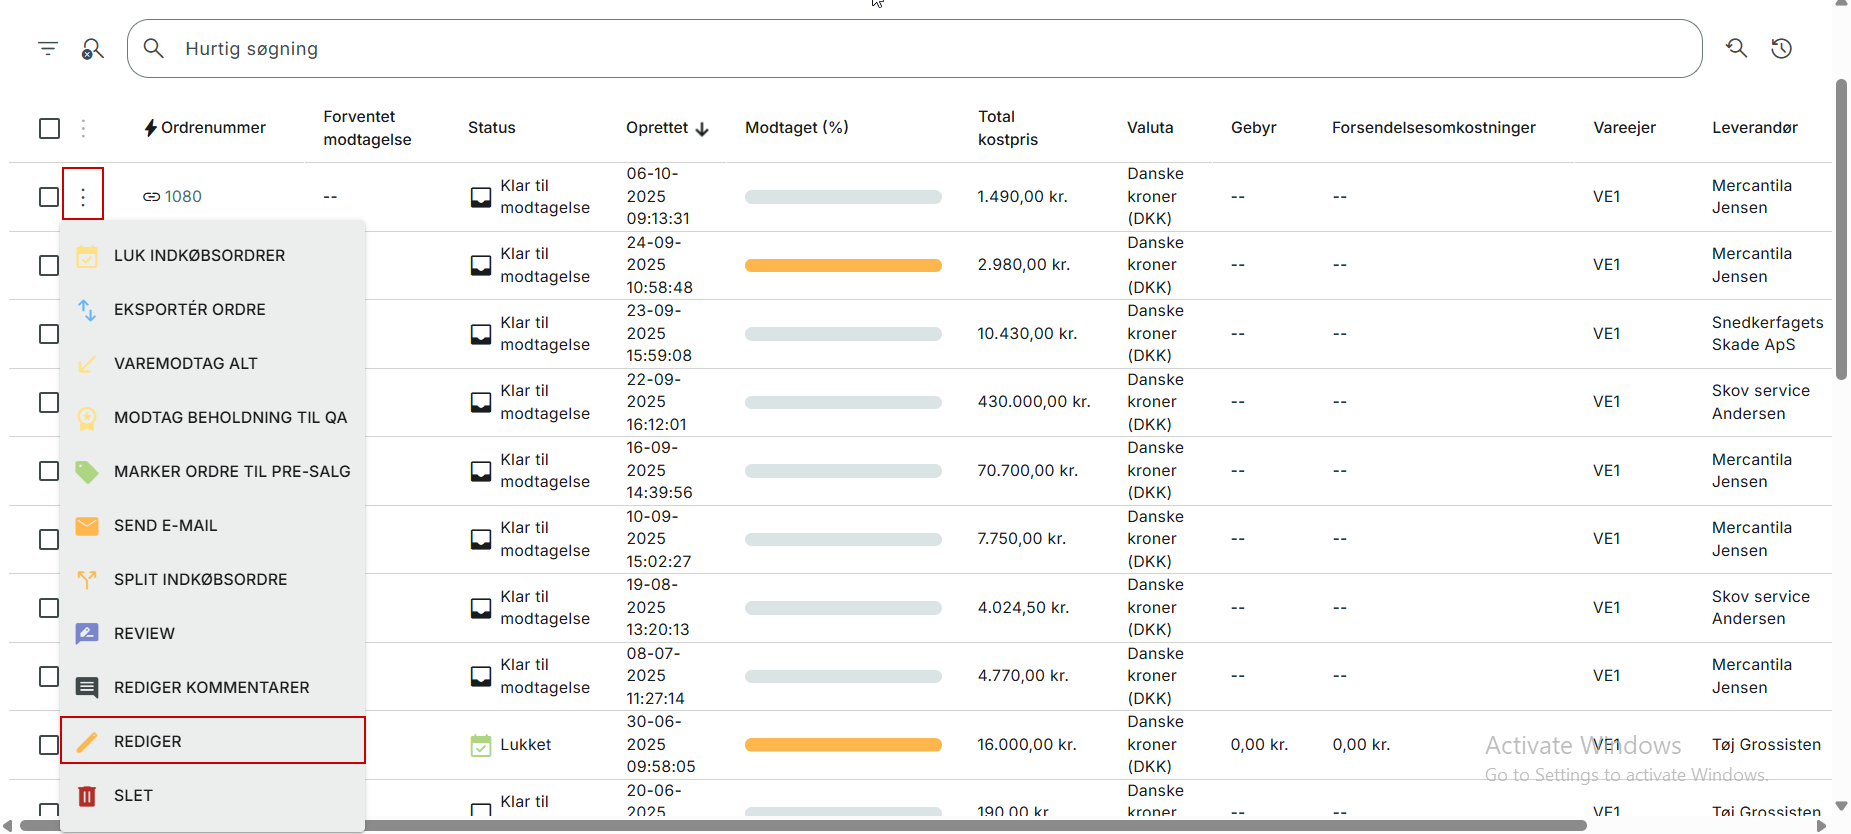Check the row for order 1080

click(49, 197)
